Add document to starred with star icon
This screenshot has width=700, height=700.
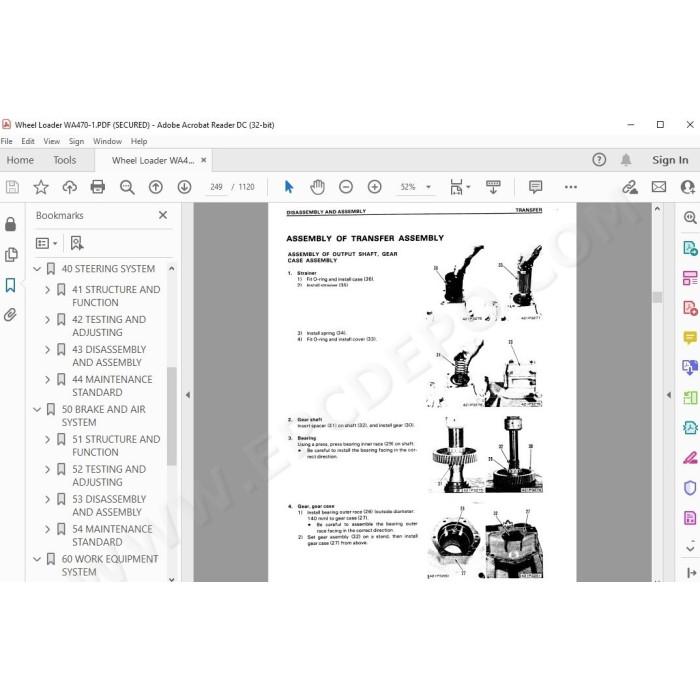tap(41, 187)
